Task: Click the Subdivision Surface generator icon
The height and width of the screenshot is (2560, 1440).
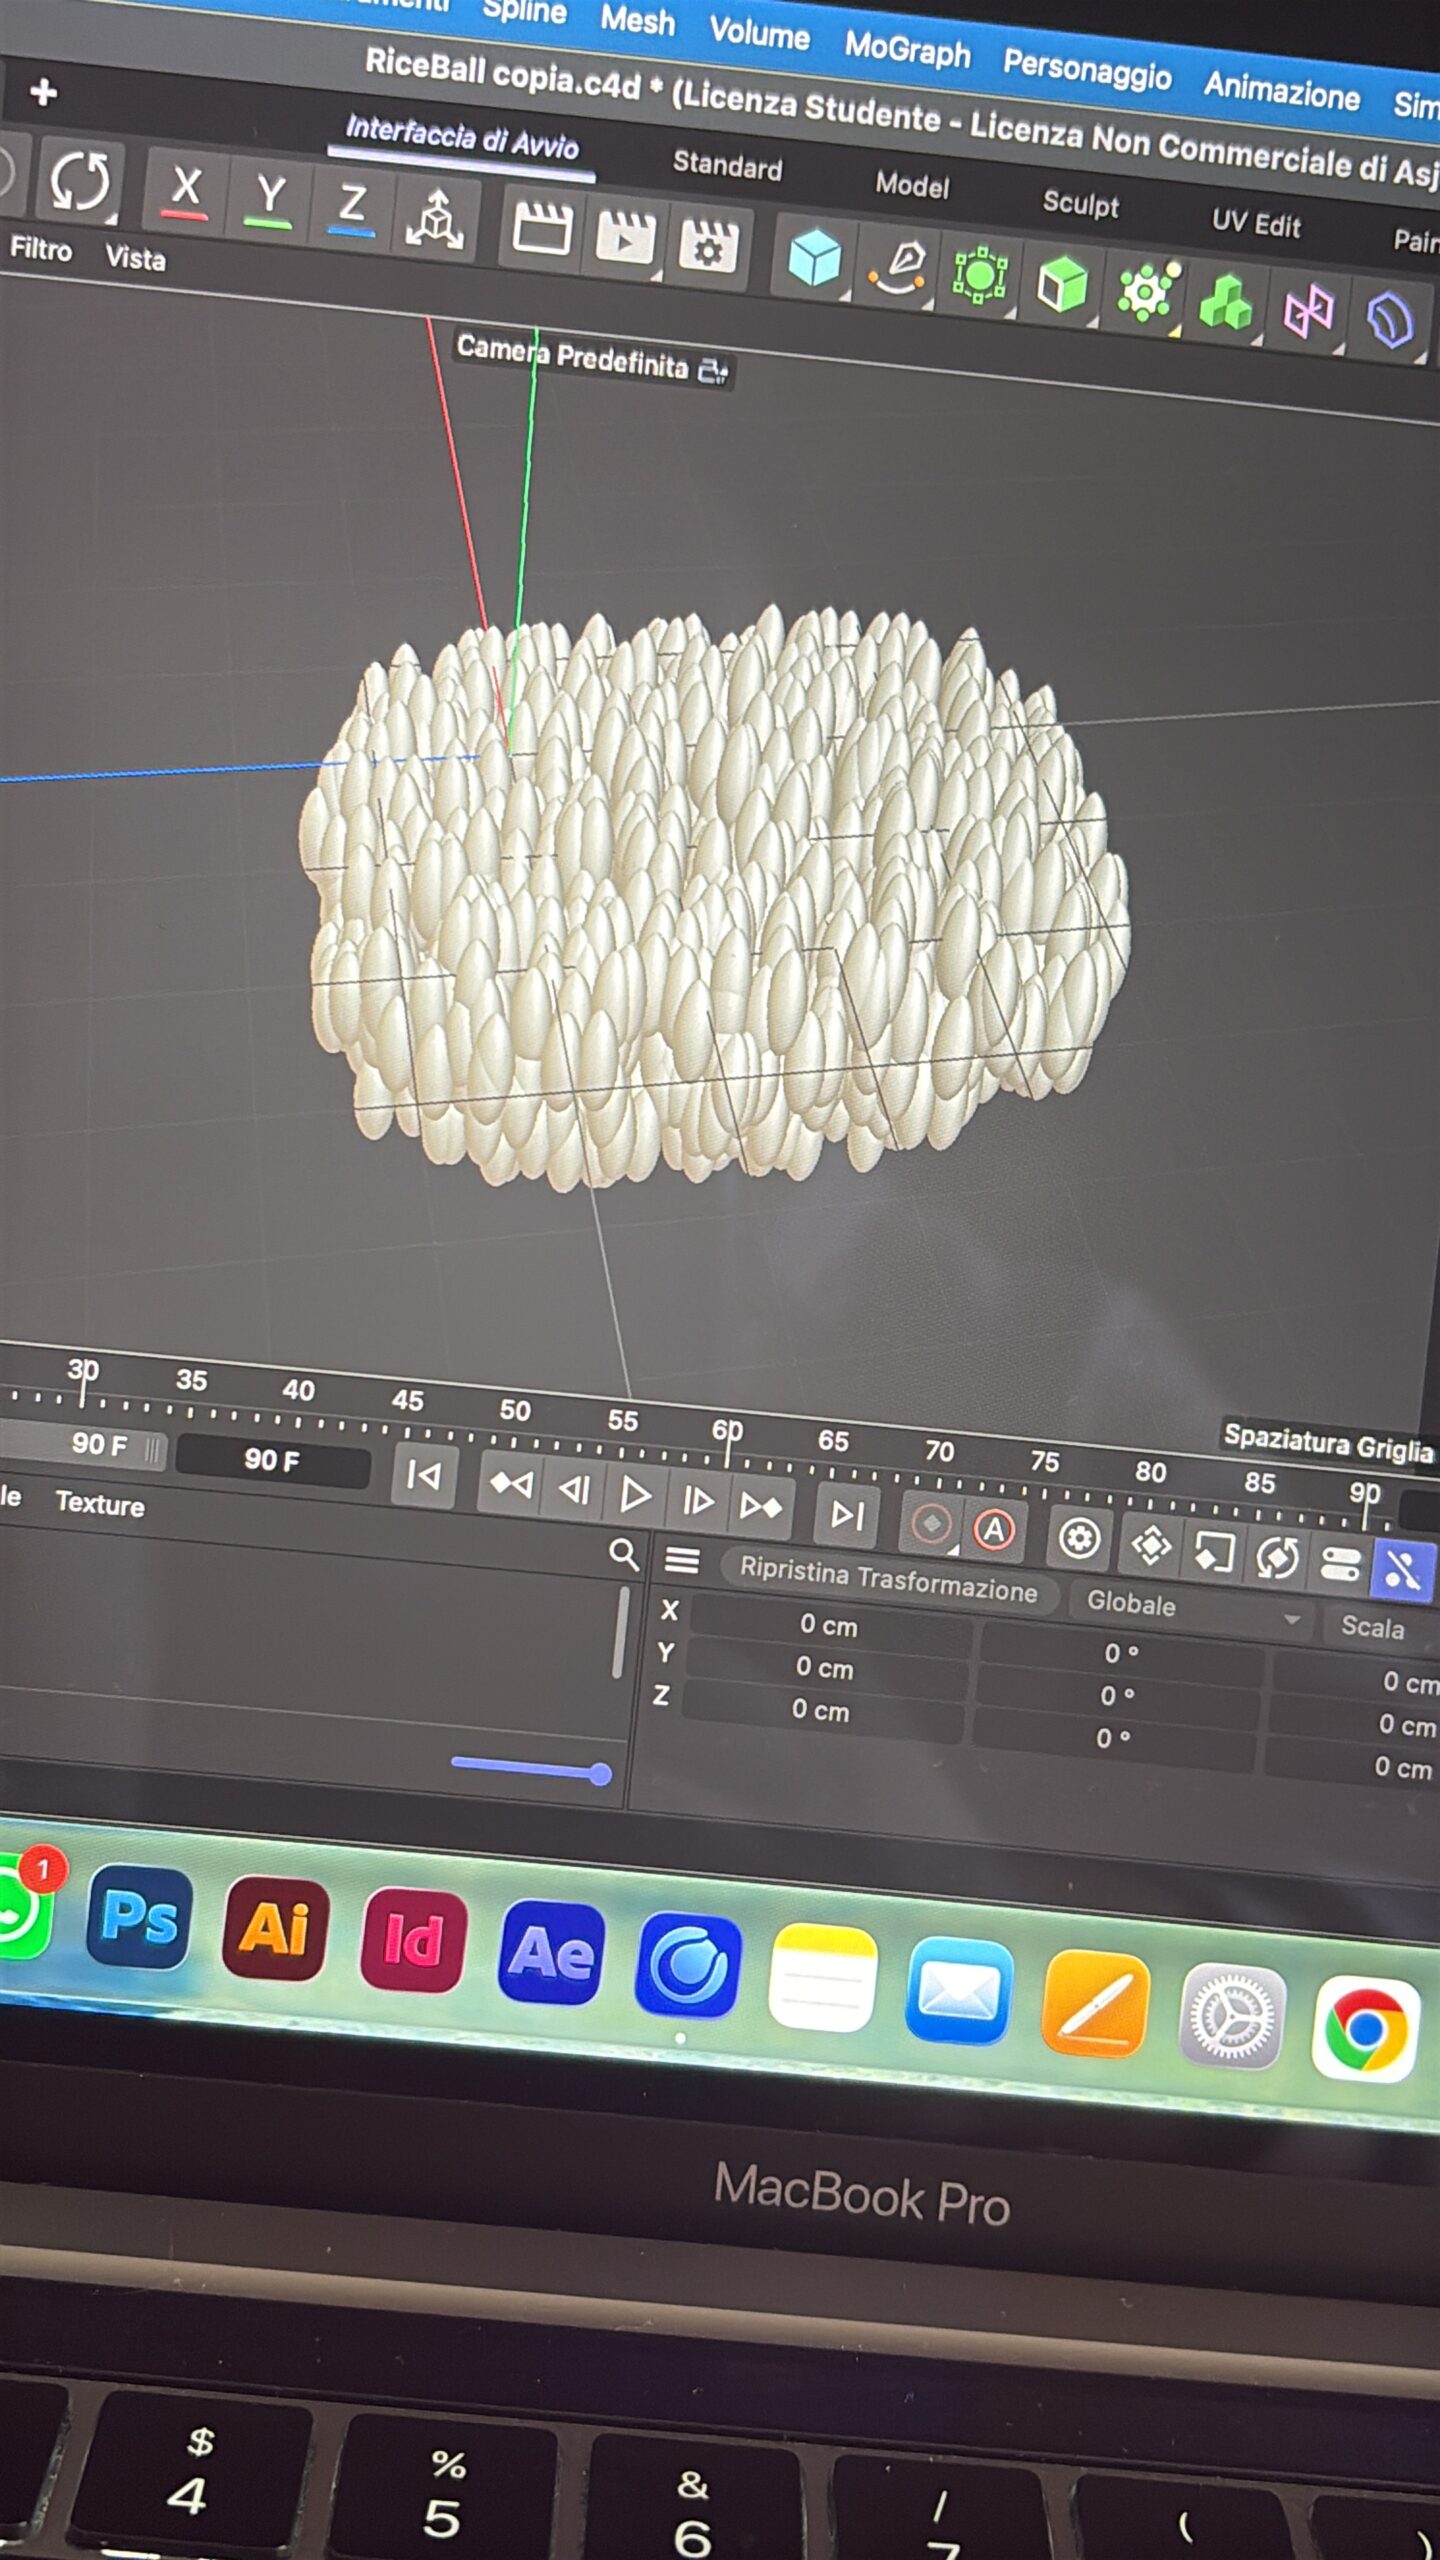Action: pos(979,275)
